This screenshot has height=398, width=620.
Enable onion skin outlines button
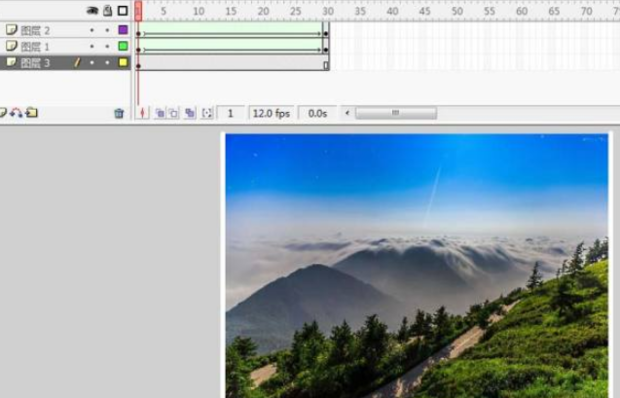[x=174, y=113]
